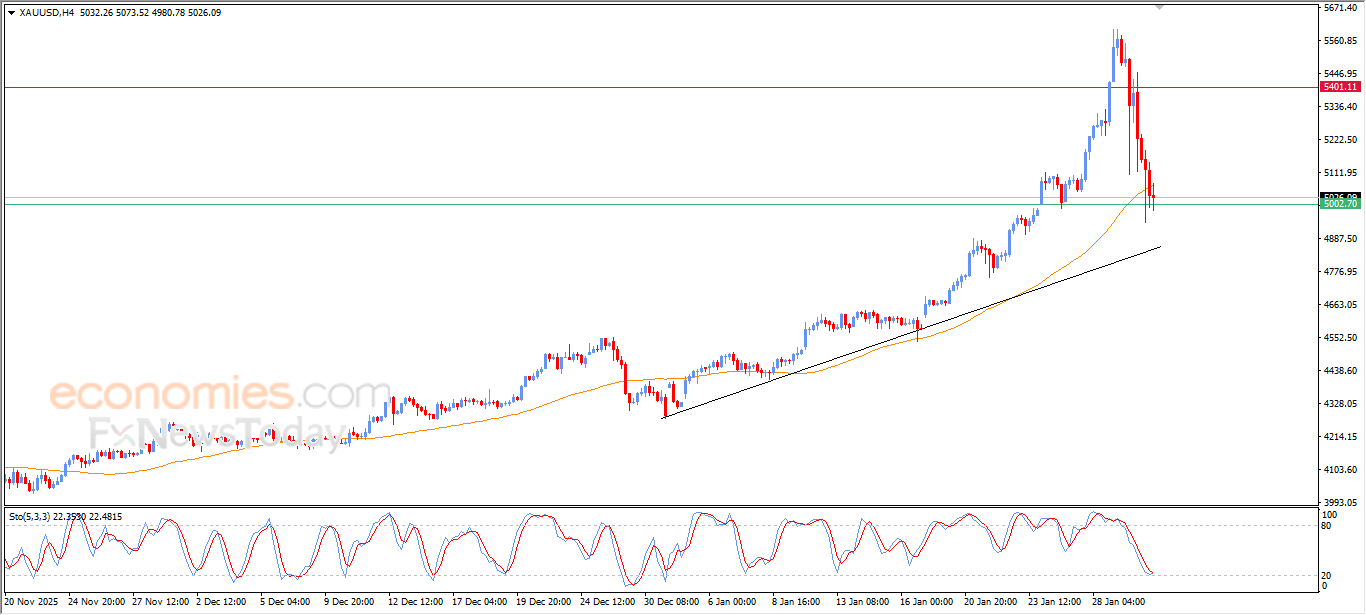Click the 4103.60 price axis label
Viewport: 1366px width, 615px height.
[1340, 470]
